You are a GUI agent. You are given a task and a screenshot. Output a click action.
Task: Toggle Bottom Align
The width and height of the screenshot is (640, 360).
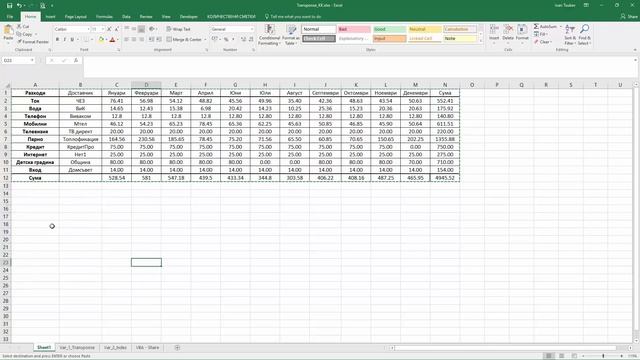(x=141, y=29)
